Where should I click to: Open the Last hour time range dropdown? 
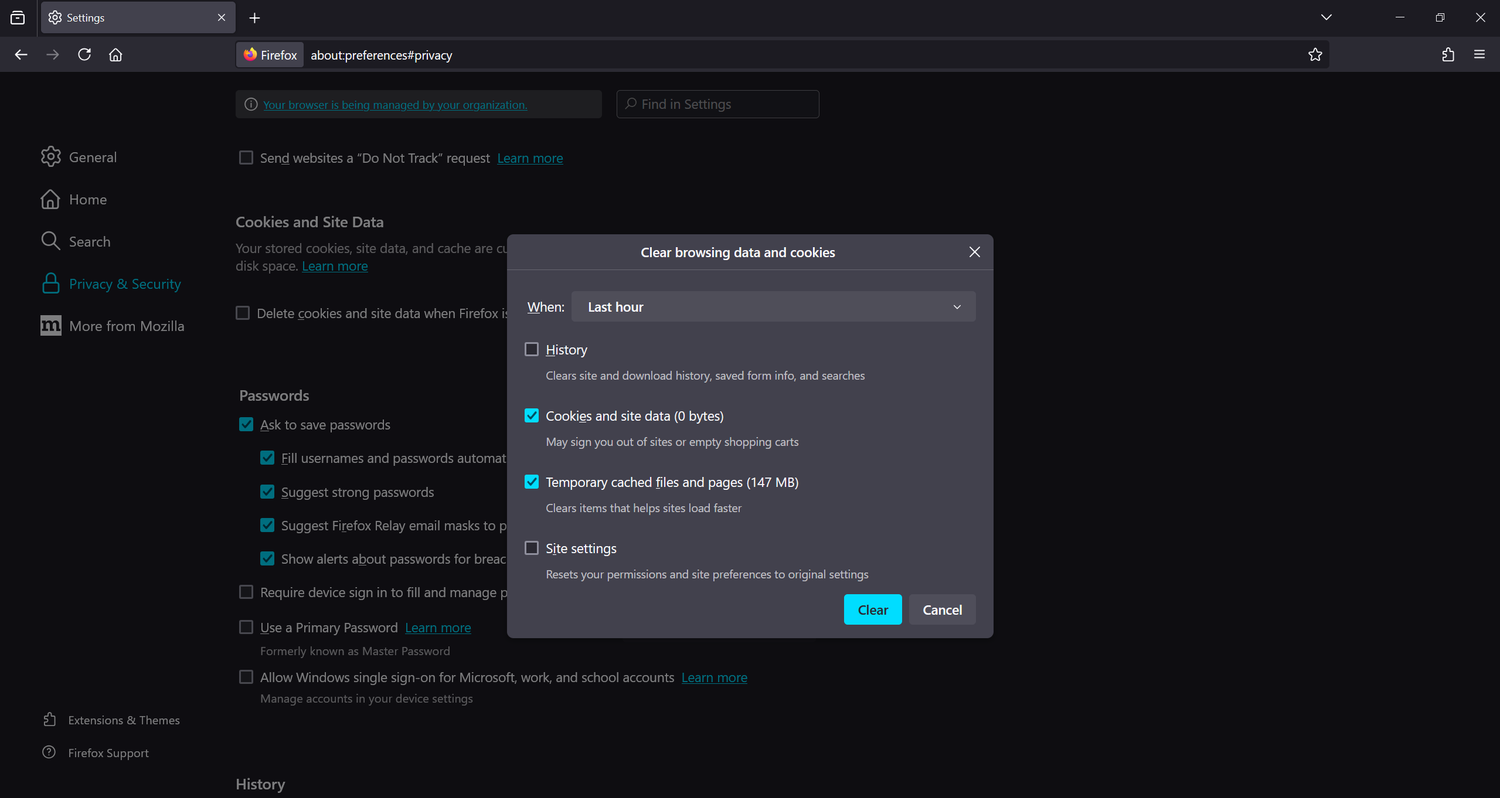pyautogui.click(x=773, y=306)
